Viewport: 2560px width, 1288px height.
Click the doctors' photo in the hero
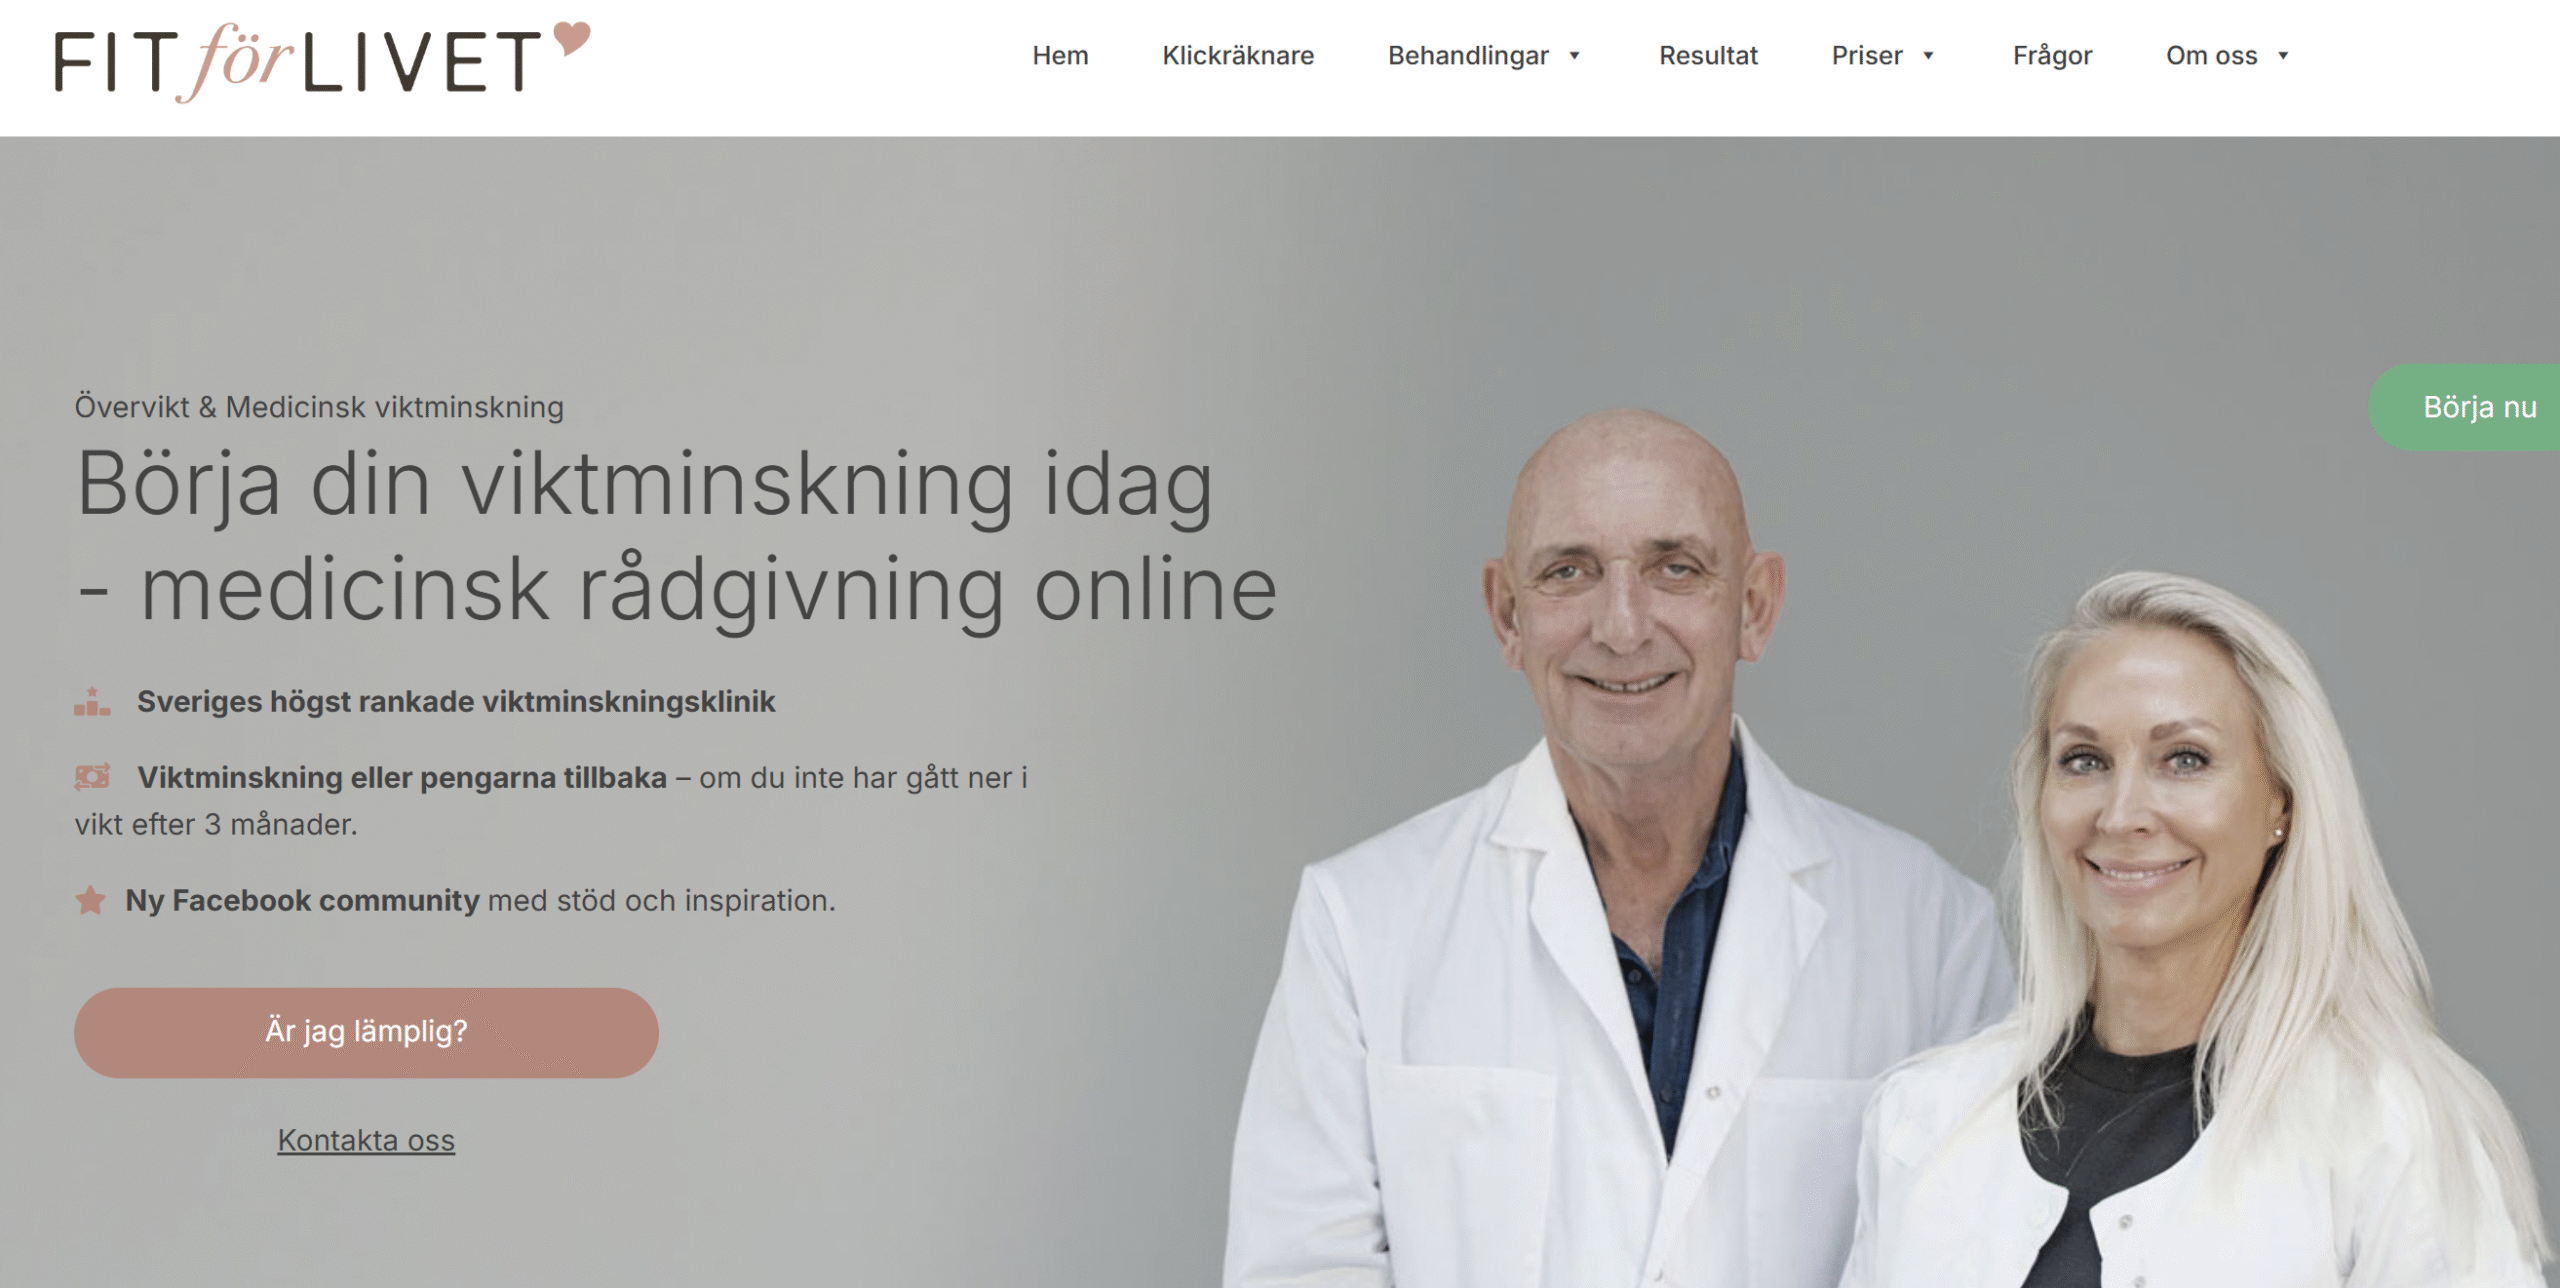pyautogui.click(x=1880, y=848)
